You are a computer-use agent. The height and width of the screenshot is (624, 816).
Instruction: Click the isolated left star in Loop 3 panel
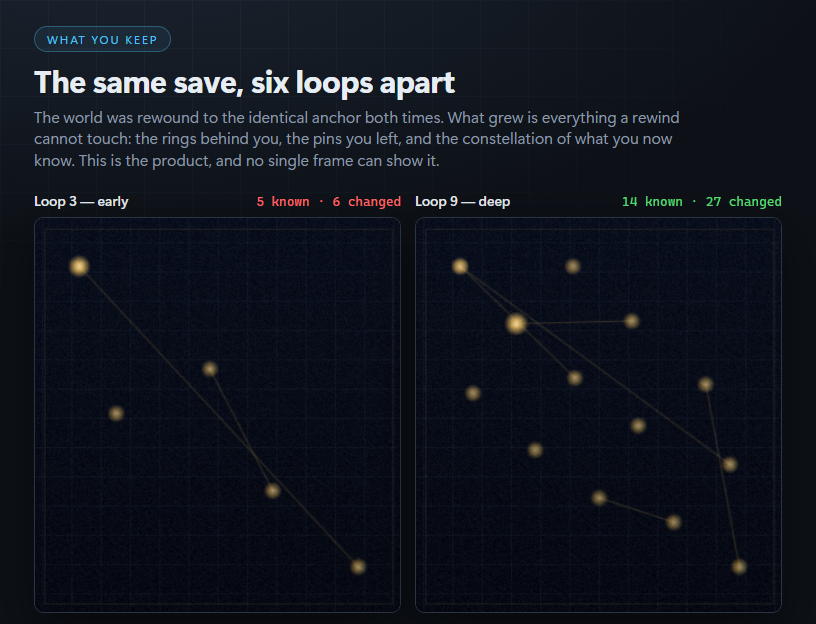point(116,414)
